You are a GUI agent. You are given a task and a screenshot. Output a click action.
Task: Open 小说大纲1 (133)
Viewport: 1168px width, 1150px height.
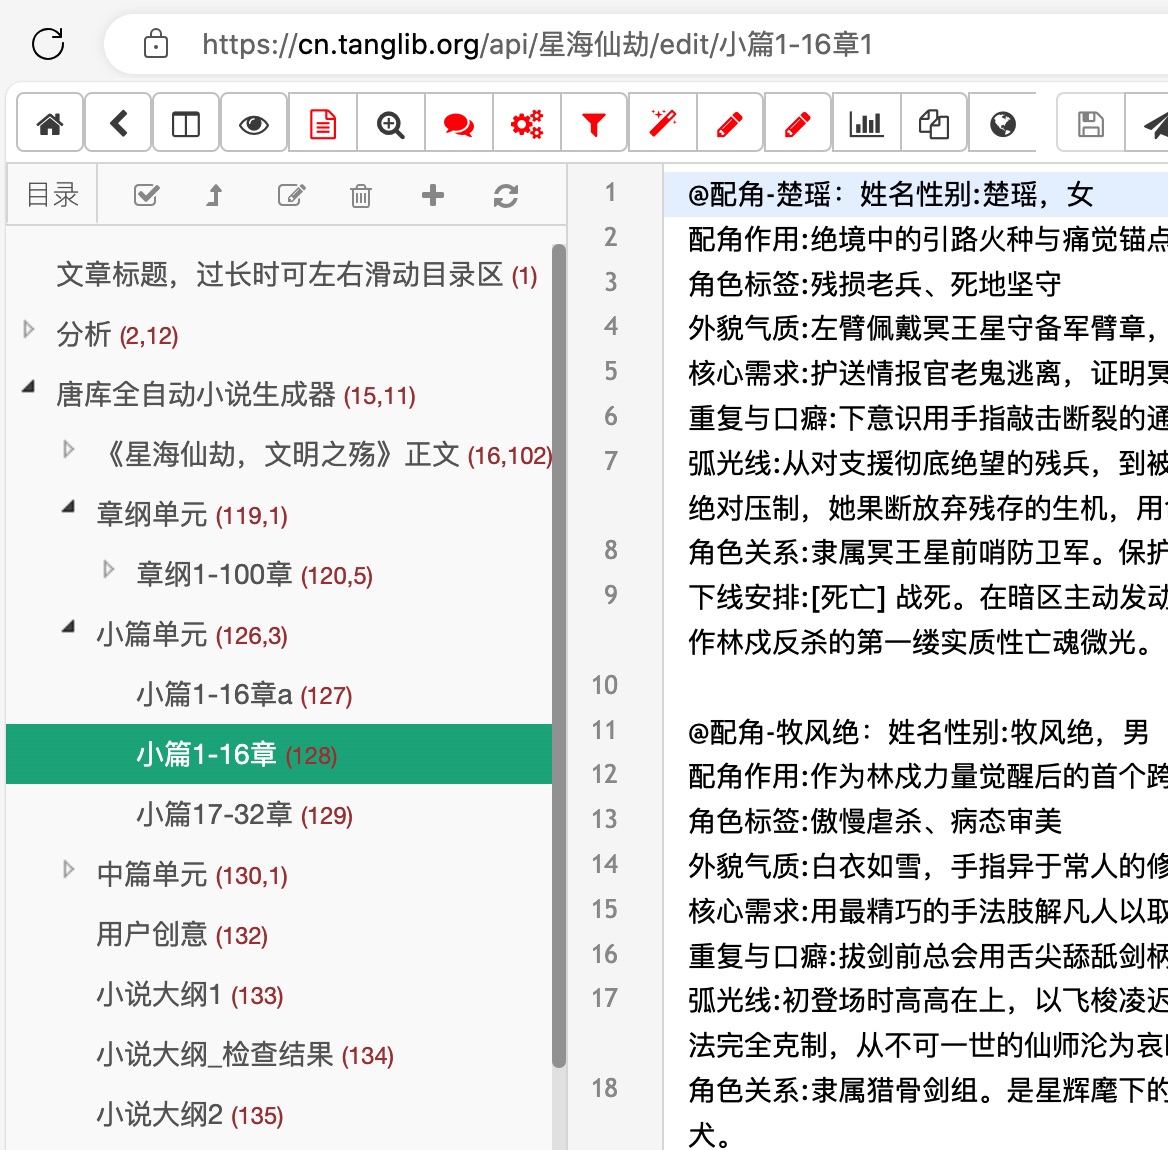click(x=190, y=994)
